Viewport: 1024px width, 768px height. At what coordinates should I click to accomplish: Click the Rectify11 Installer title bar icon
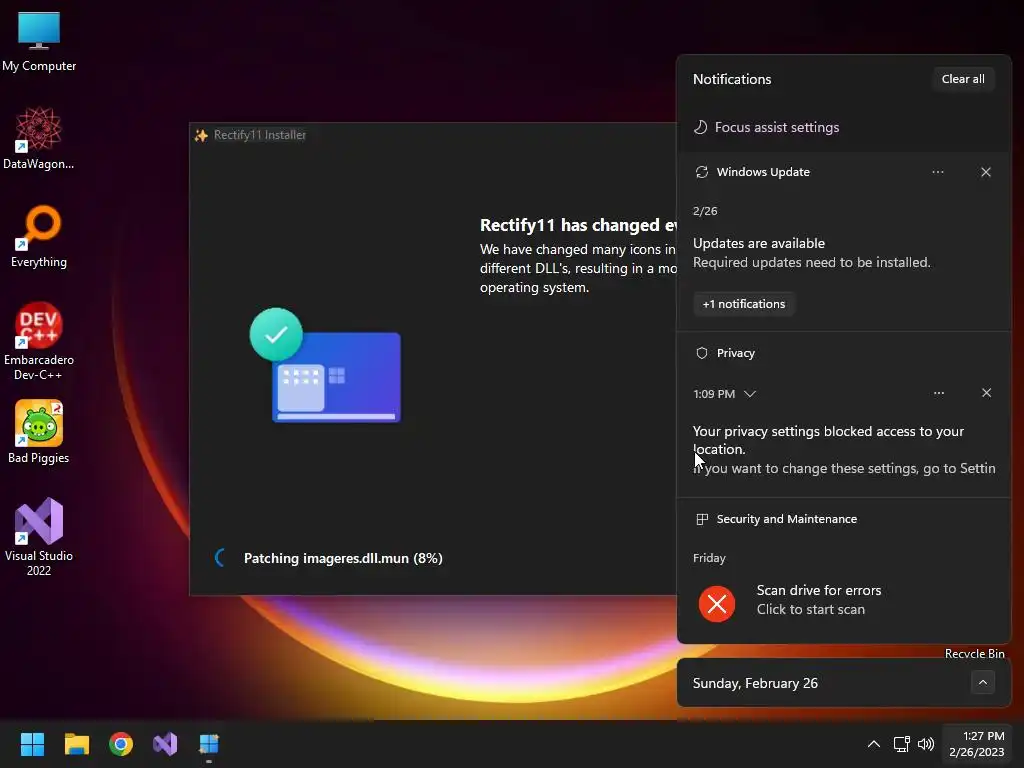coord(201,135)
